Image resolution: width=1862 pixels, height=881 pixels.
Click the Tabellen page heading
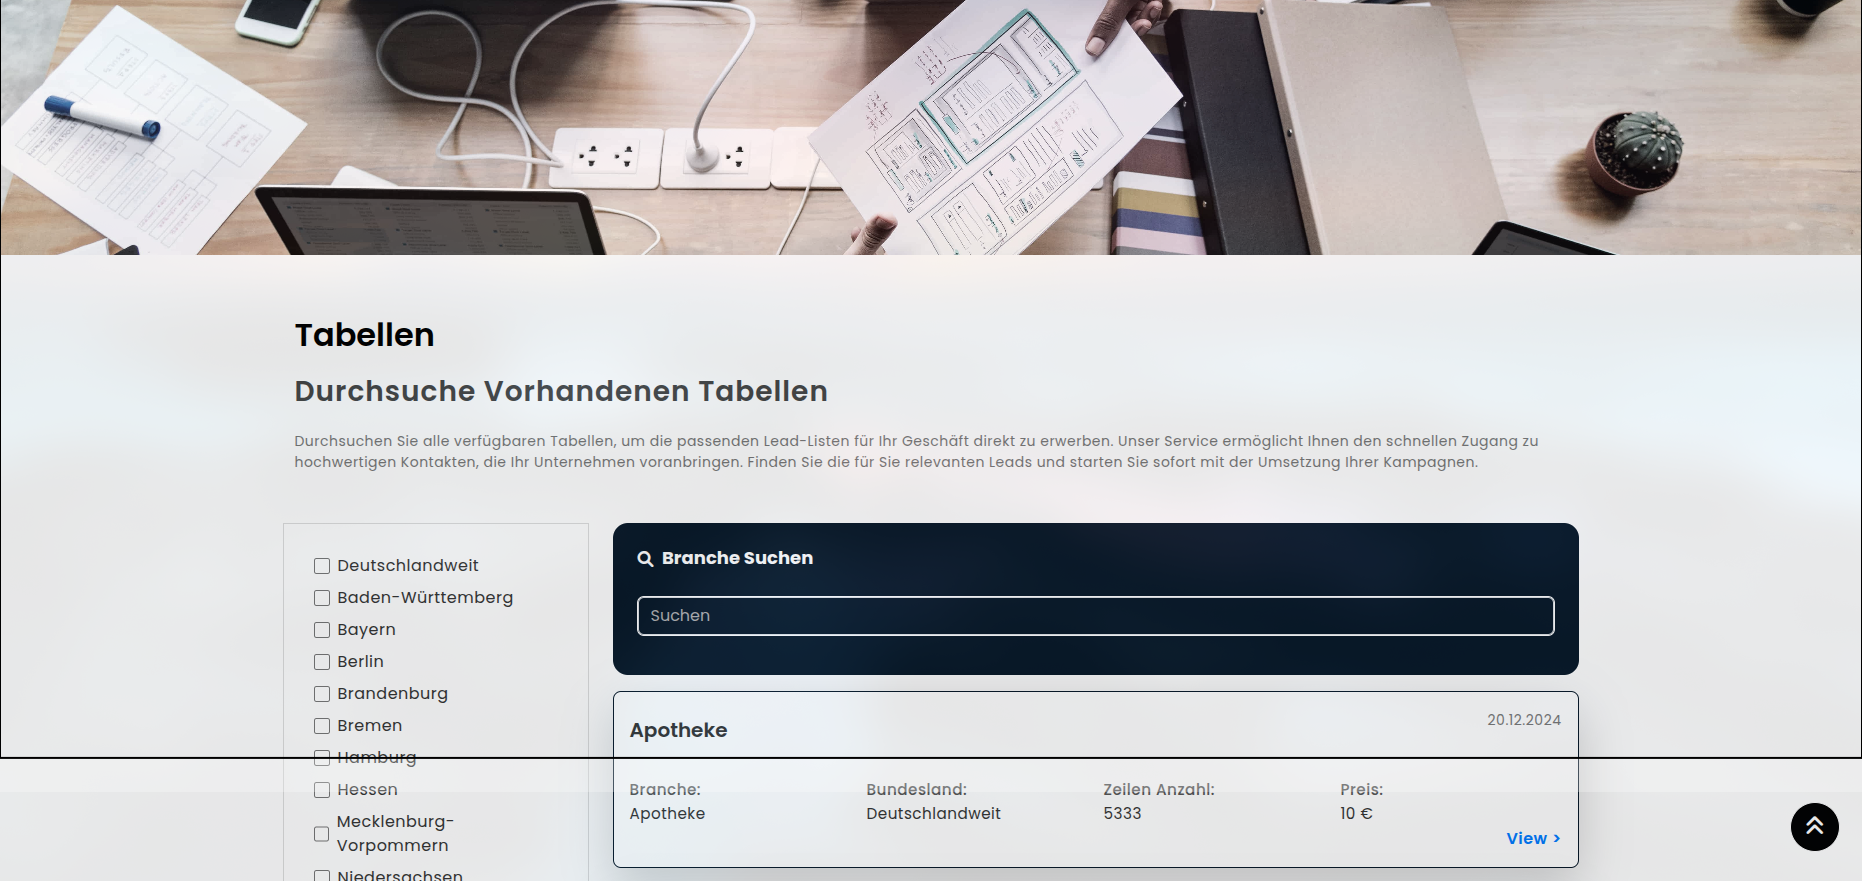click(x=364, y=335)
